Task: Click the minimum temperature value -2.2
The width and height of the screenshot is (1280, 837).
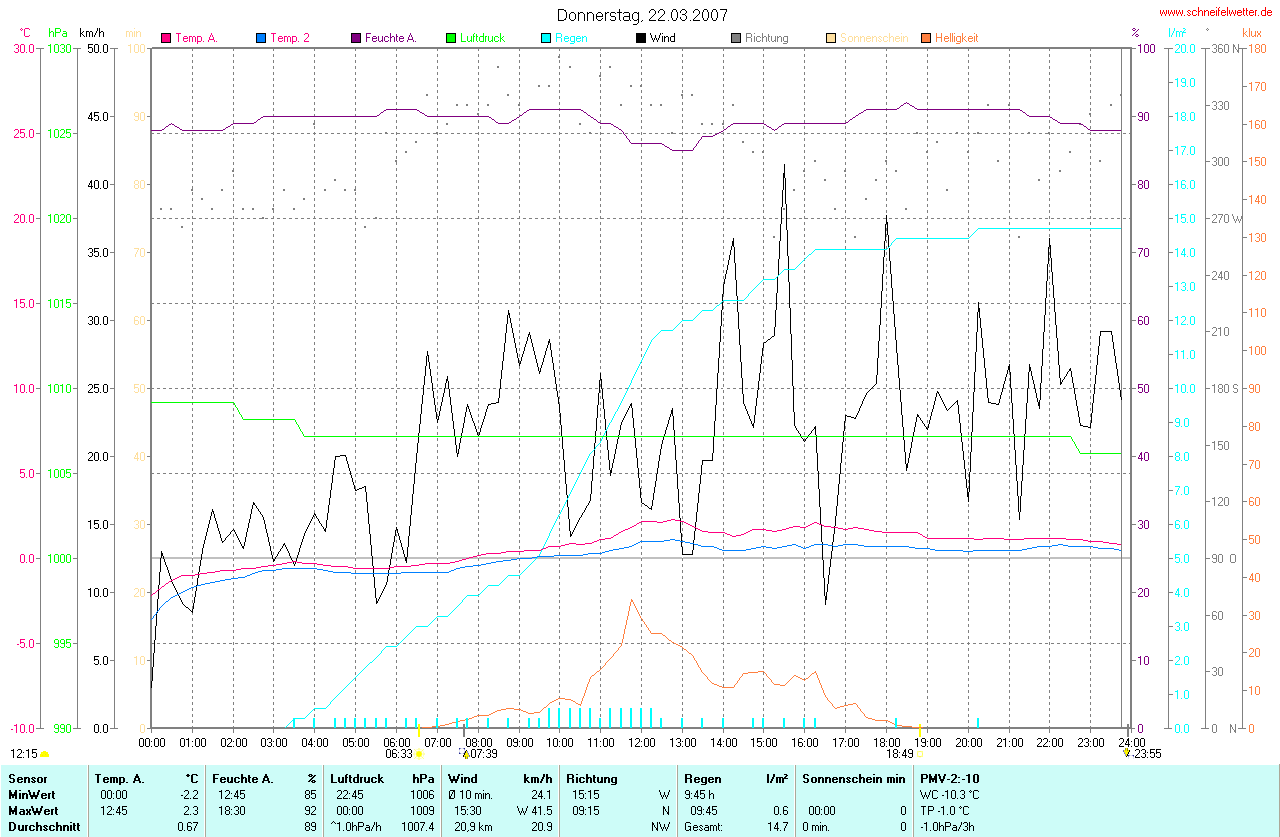Action: 189,794
